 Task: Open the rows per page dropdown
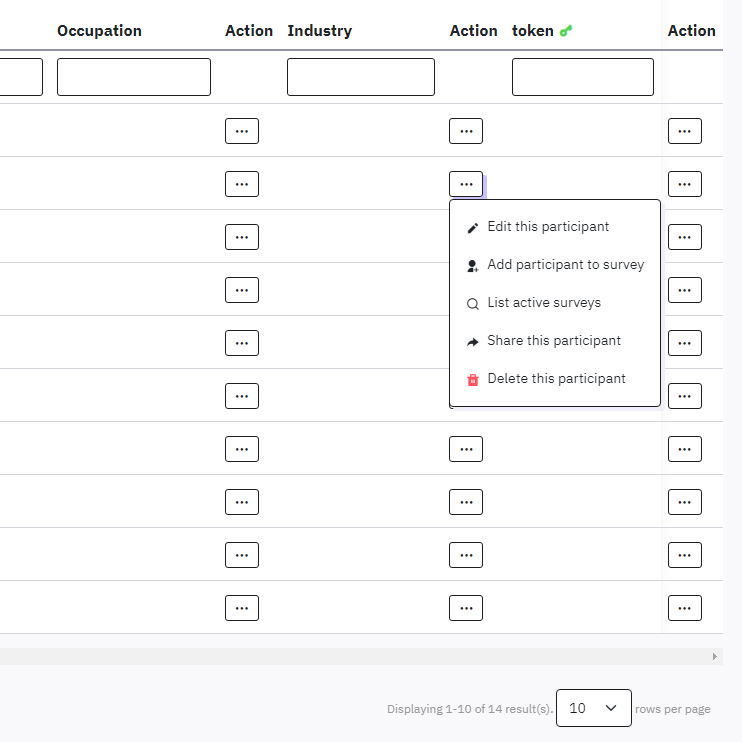[x=593, y=708]
